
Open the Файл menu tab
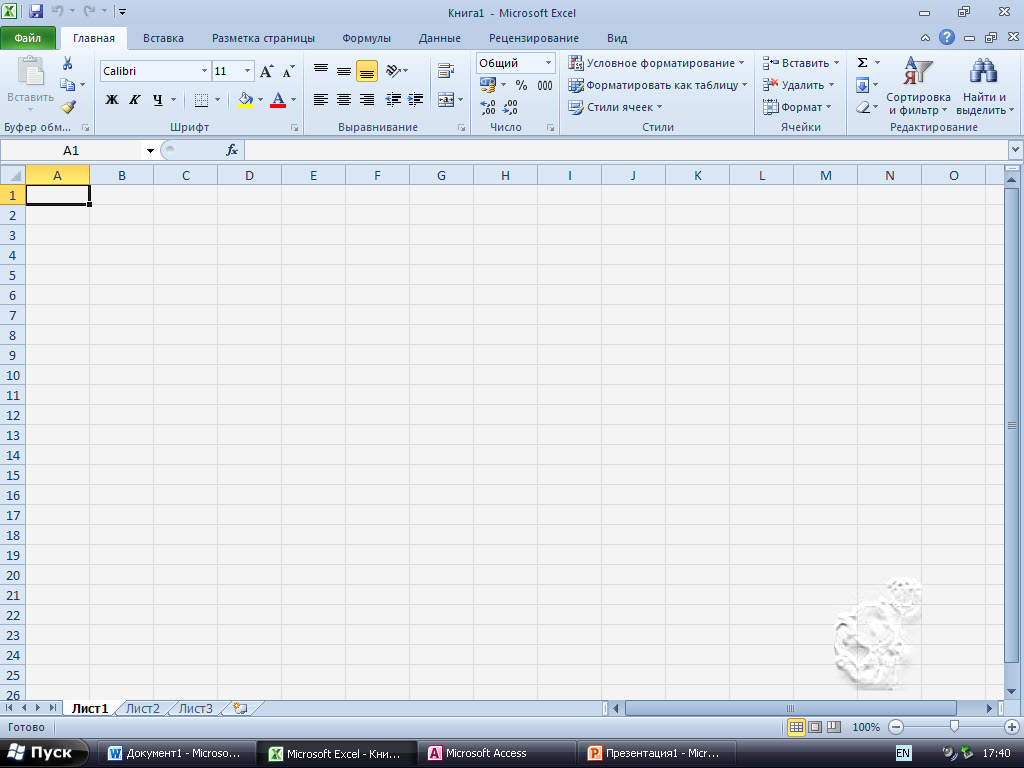click(x=28, y=38)
